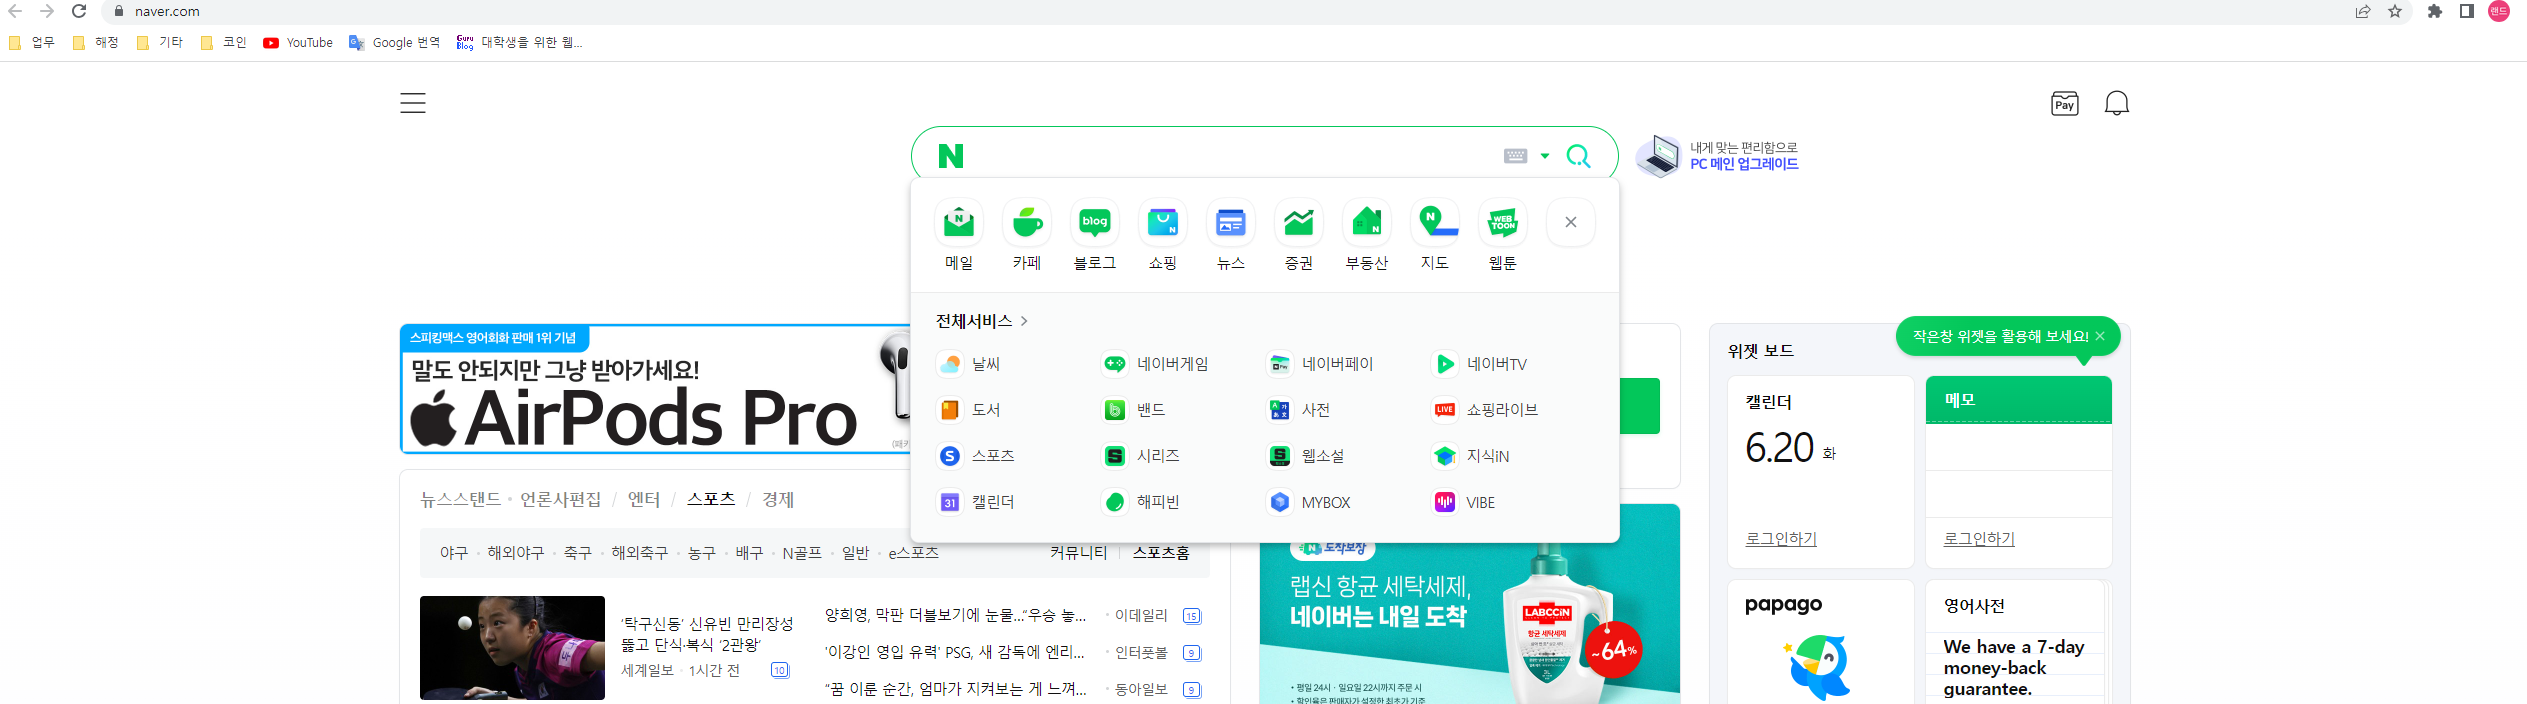This screenshot has height=704, width=2527.
Task: Open the 네이버TV service
Action: point(1480,364)
